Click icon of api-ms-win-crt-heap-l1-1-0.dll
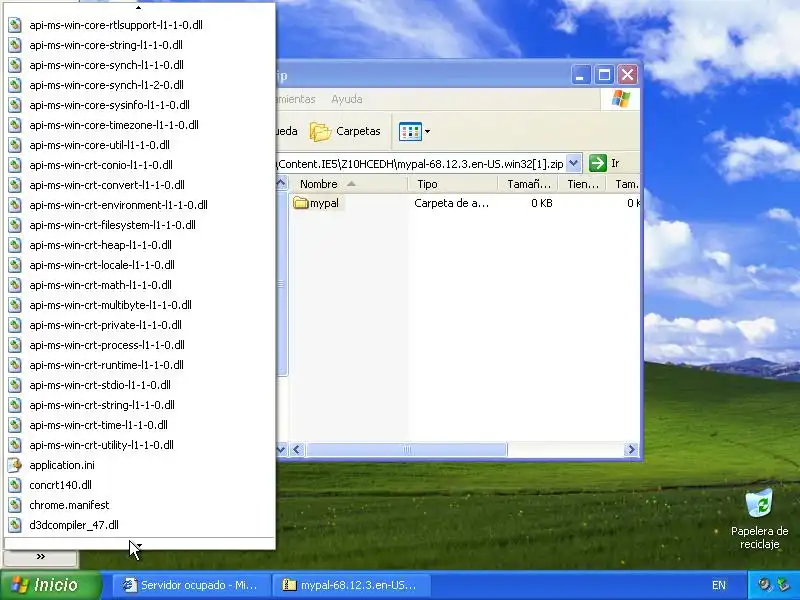Viewport: 800px width, 600px height. point(15,245)
